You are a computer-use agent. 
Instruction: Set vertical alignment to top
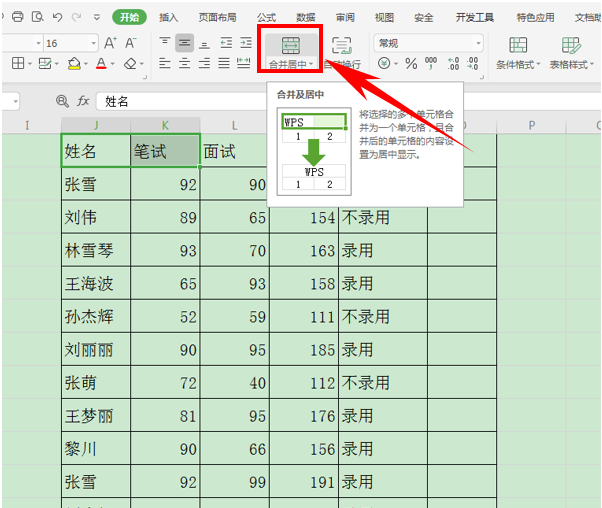165,42
